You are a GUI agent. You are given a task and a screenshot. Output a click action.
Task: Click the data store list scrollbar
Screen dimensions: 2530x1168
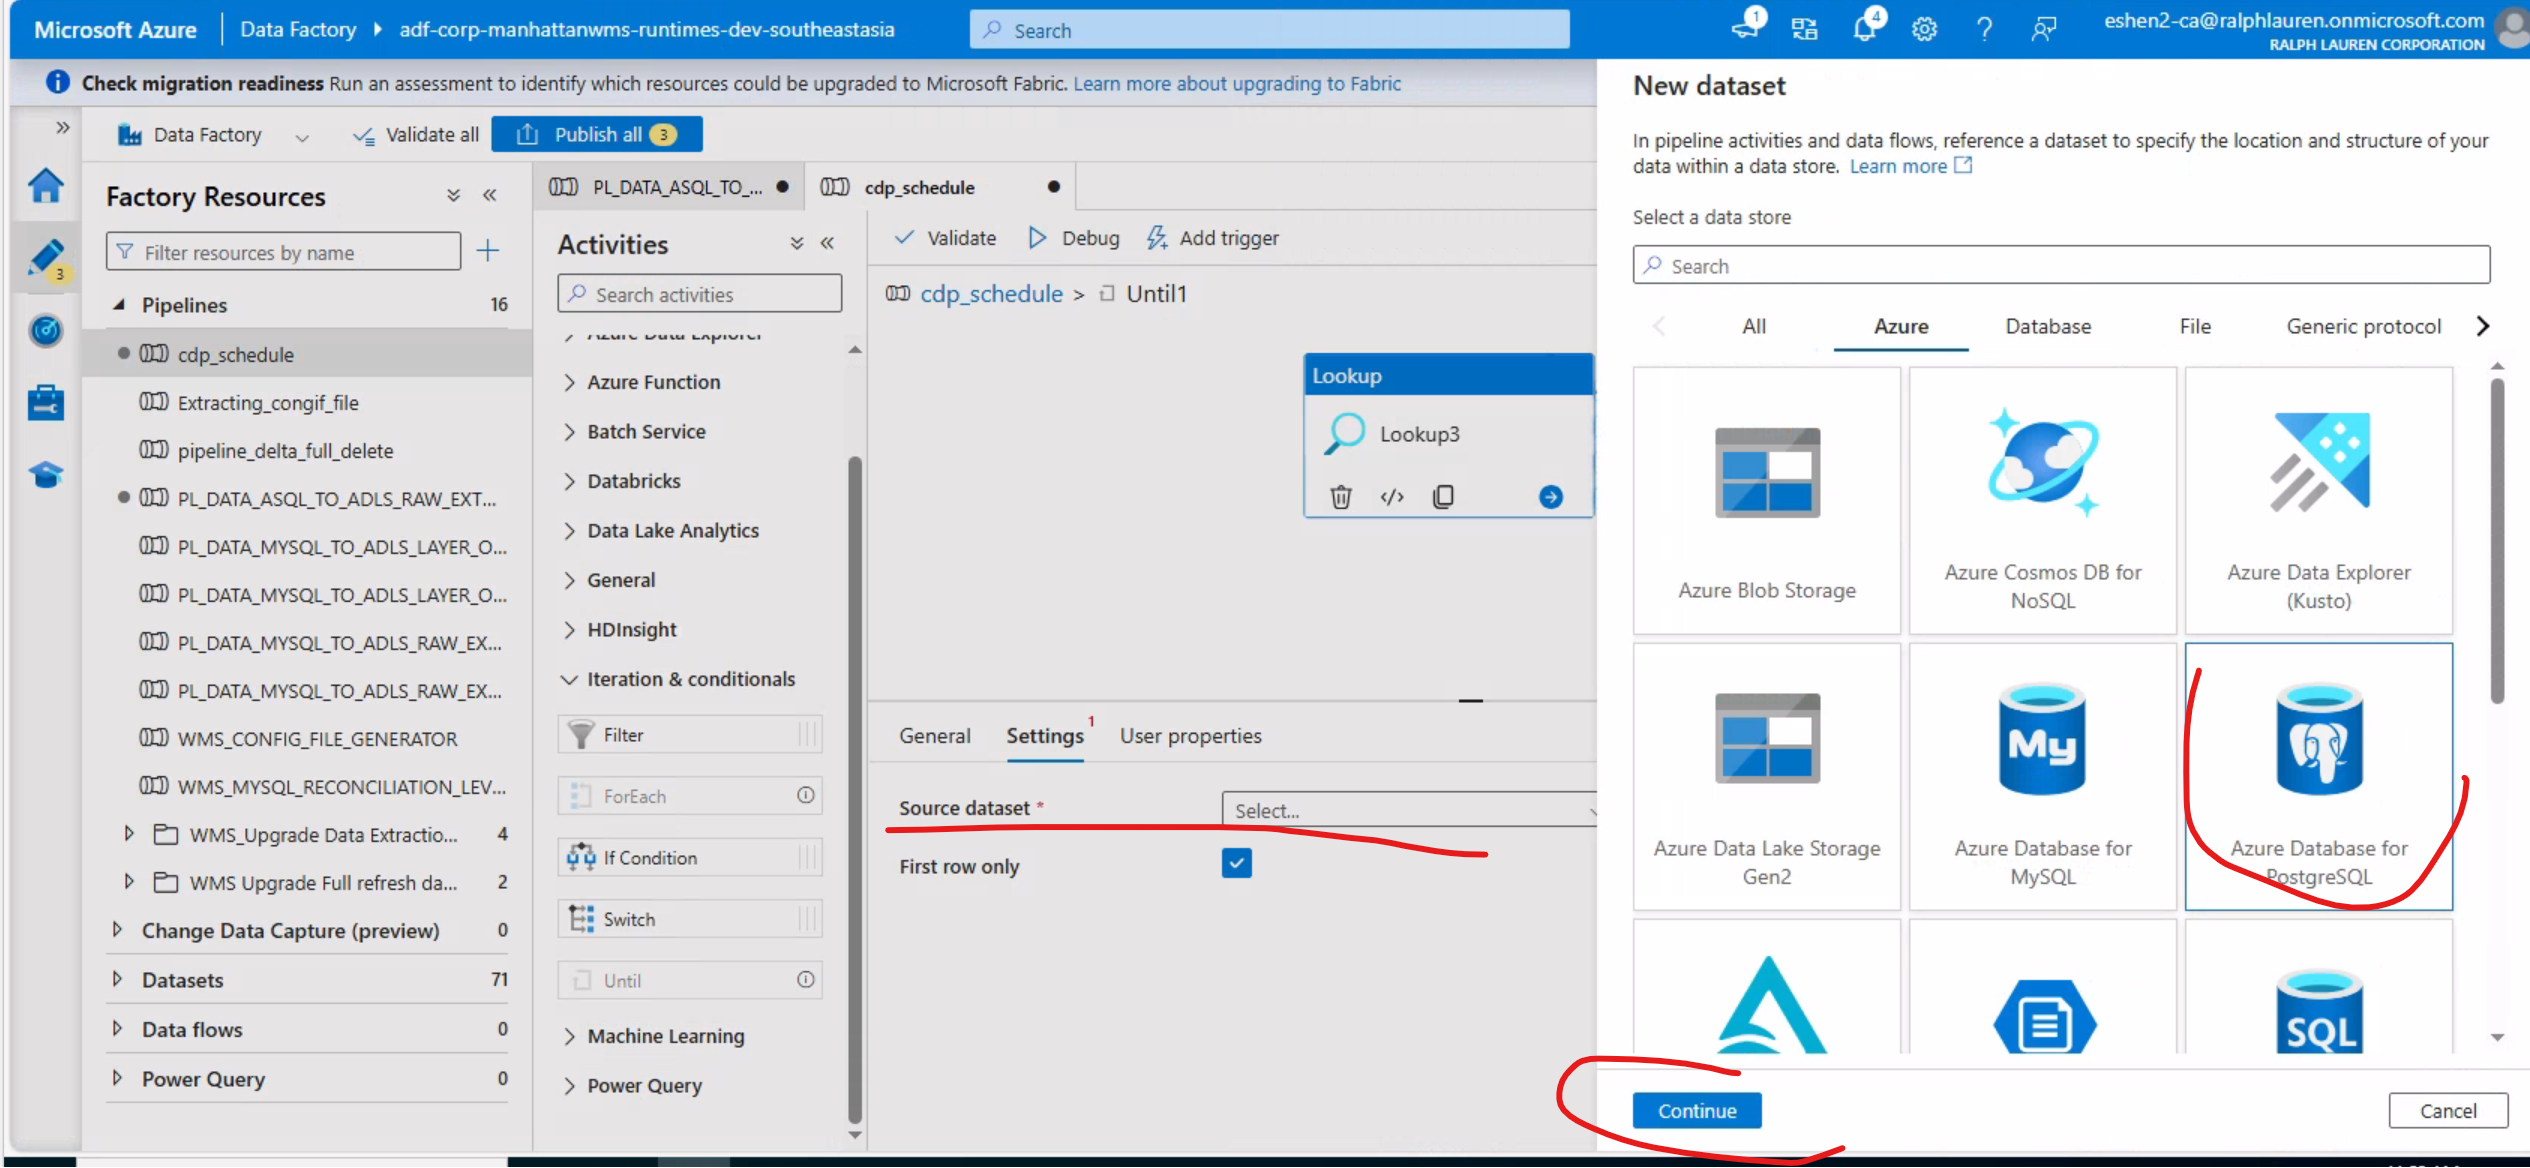coord(2496,540)
